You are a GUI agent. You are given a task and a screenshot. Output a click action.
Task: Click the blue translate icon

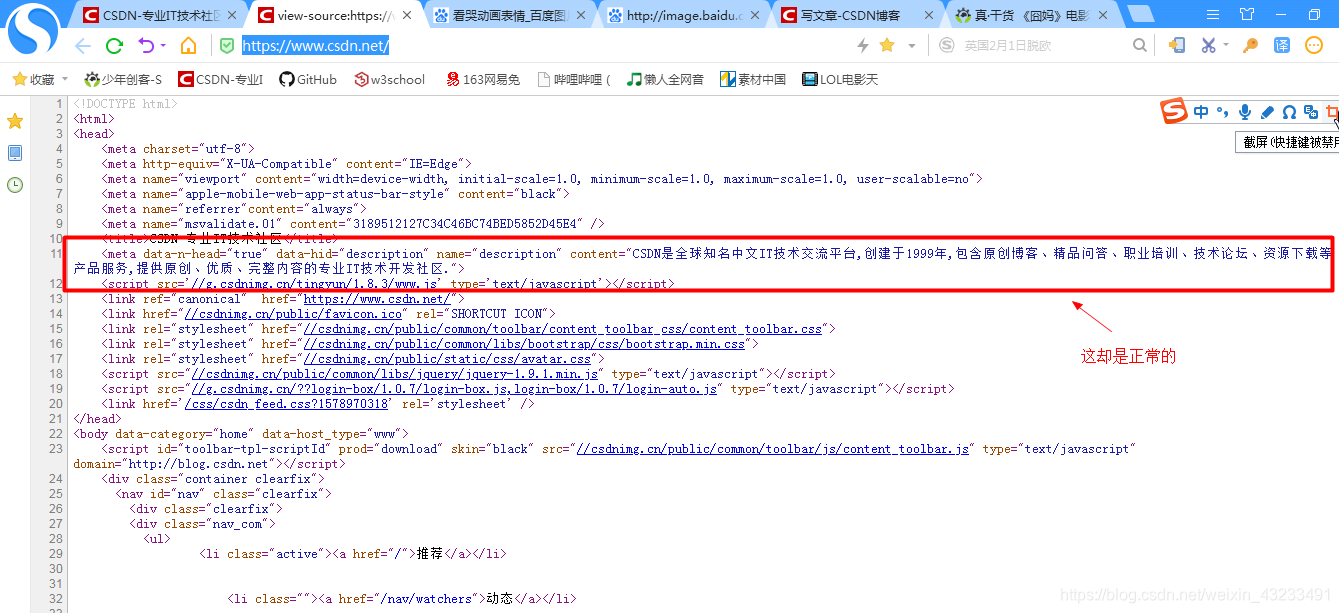(x=1282, y=46)
